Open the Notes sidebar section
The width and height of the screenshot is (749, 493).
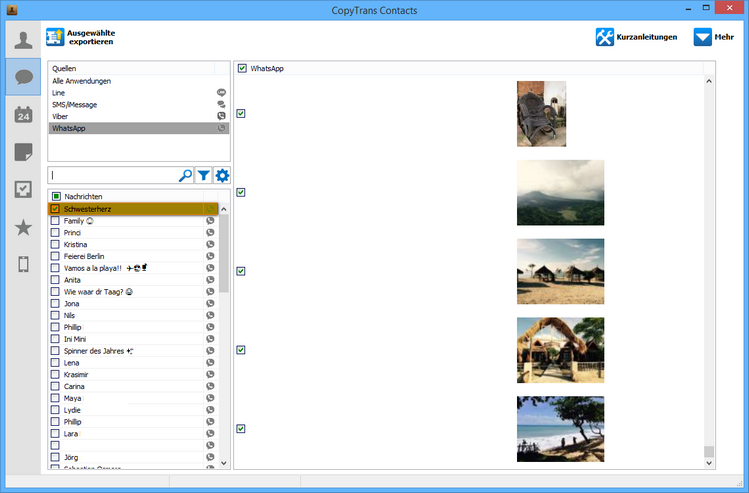click(23, 152)
